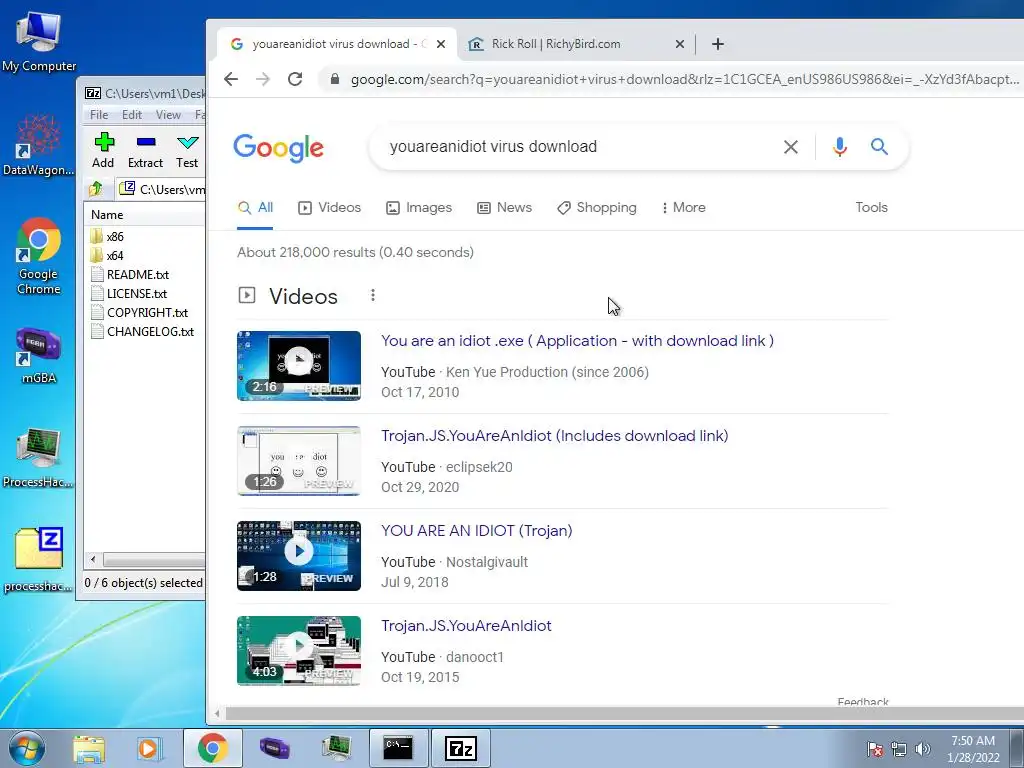This screenshot has width=1024, height=768.
Task: Select the All results tab
Action: (255, 208)
